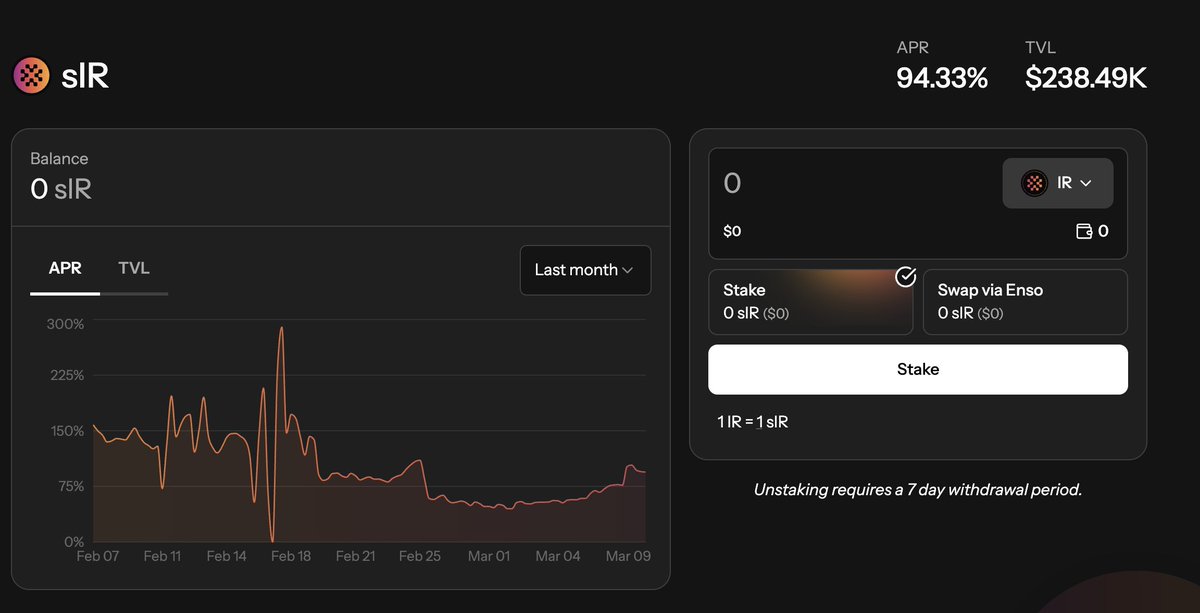Click the $0 value under amount
1200x613 pixels.
(732, 231)
